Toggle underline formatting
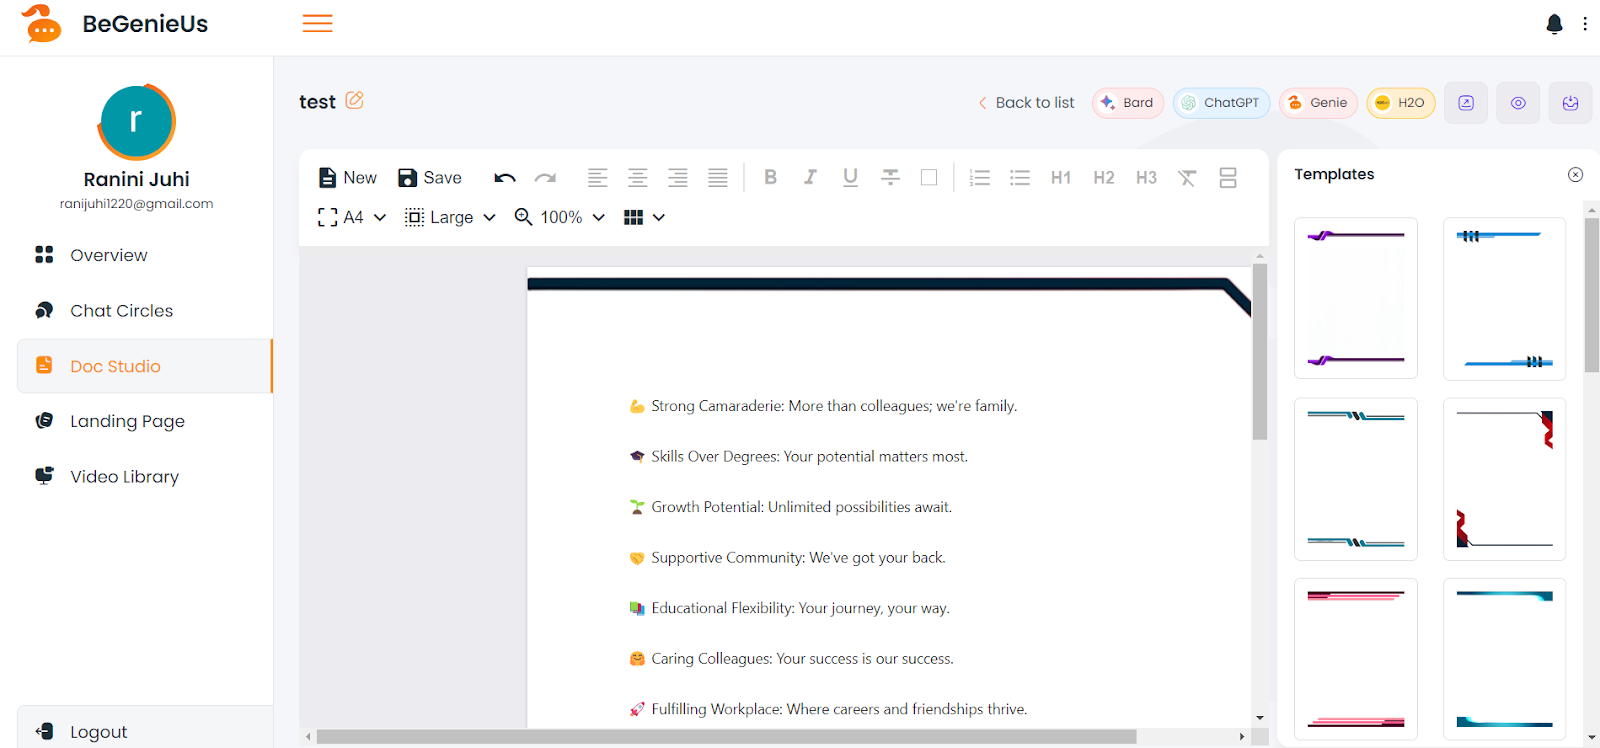 [x=850, y=177]
